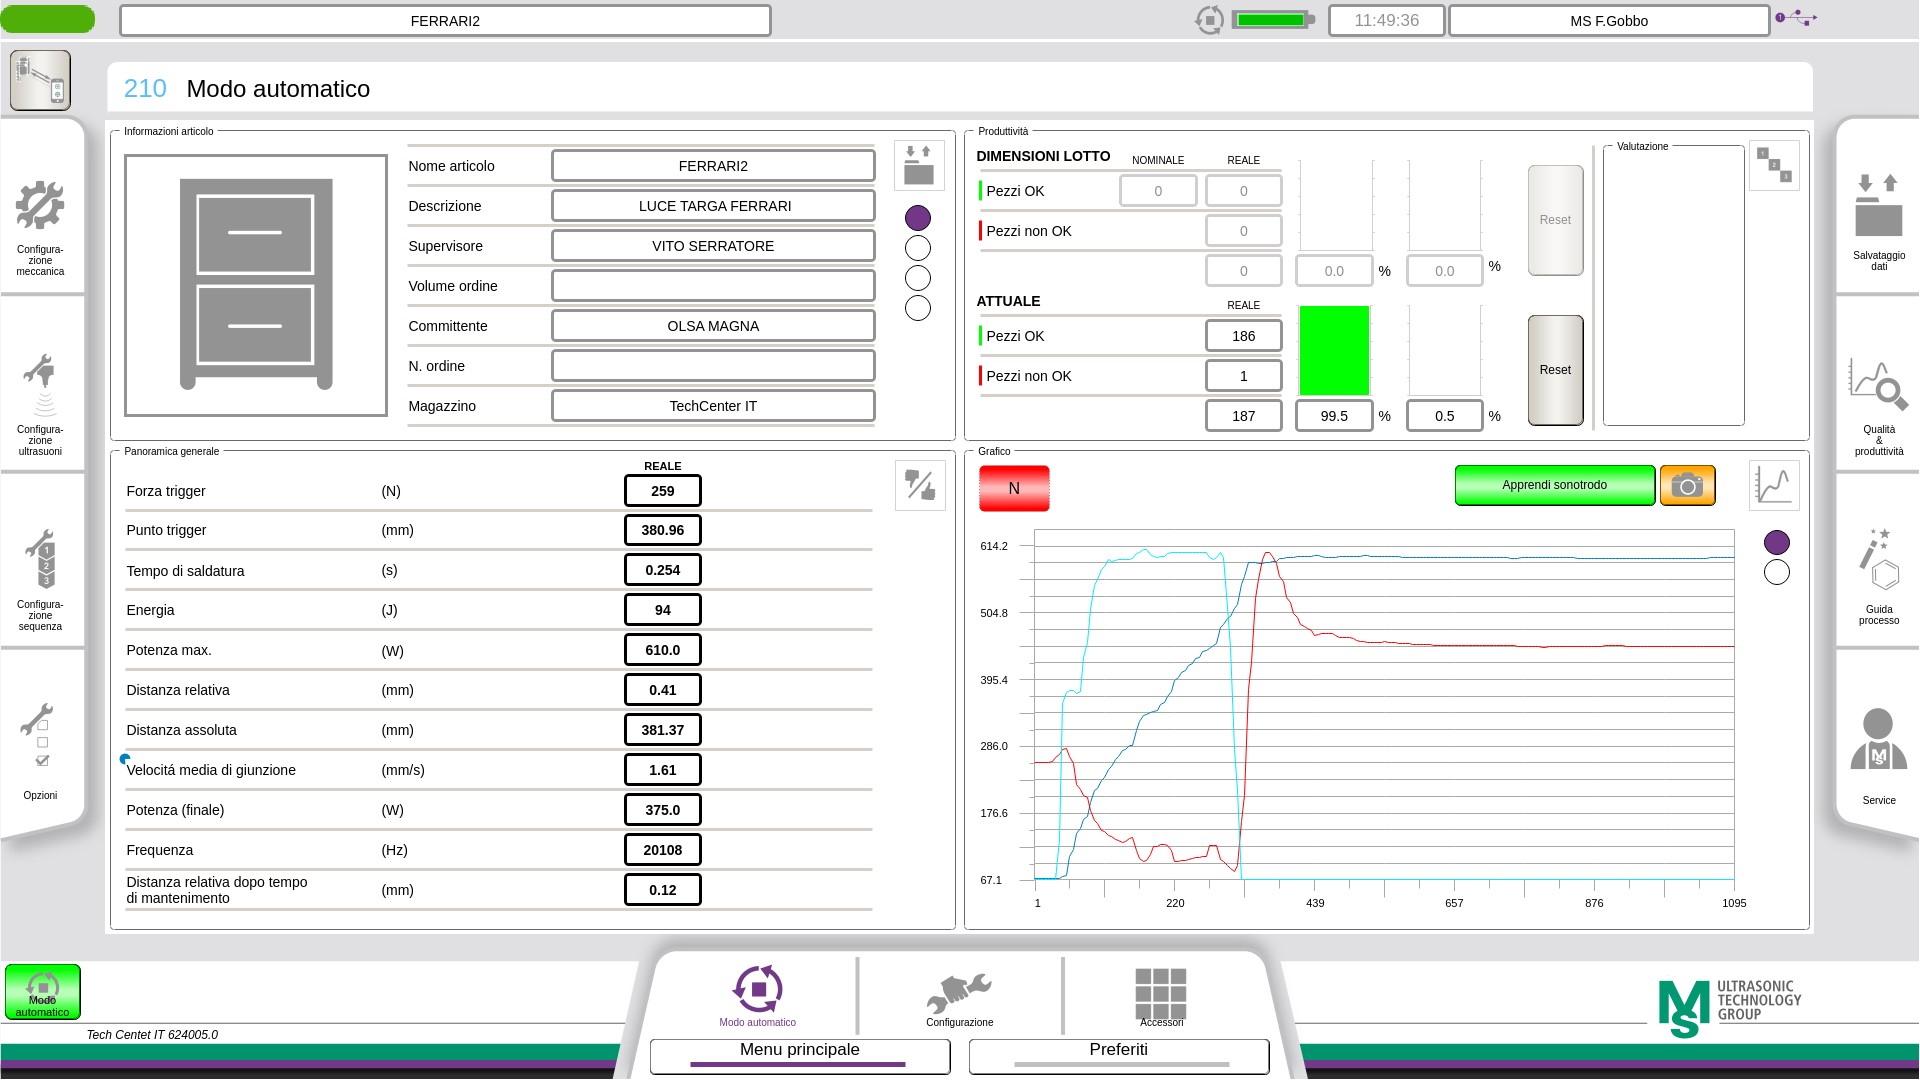Viewport: 1920px width, 1080px height.
Task: Click the graph curve settings icon
Action: pyautogui.click(x=1774, y=485)
